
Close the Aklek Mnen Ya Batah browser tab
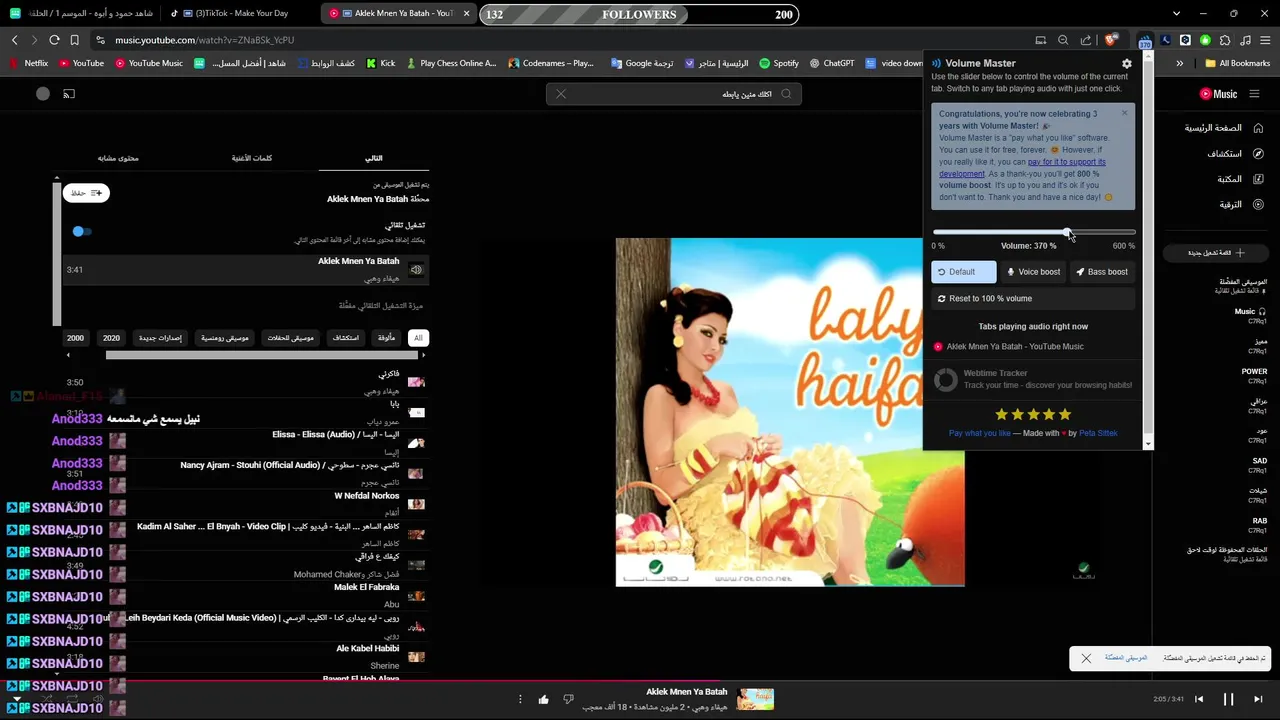(x=466, y=14)
